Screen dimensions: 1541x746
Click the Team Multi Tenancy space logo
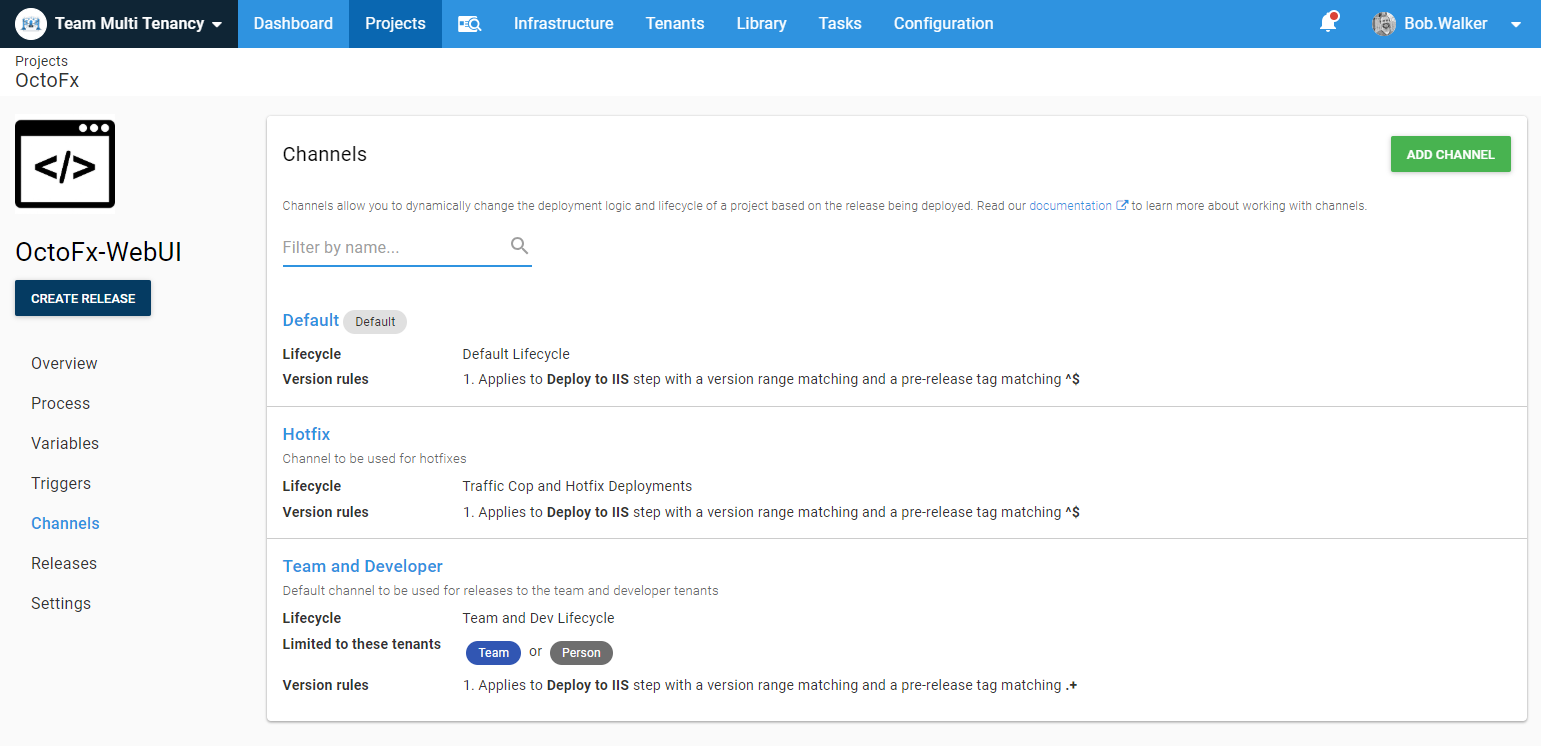[31, 23]
